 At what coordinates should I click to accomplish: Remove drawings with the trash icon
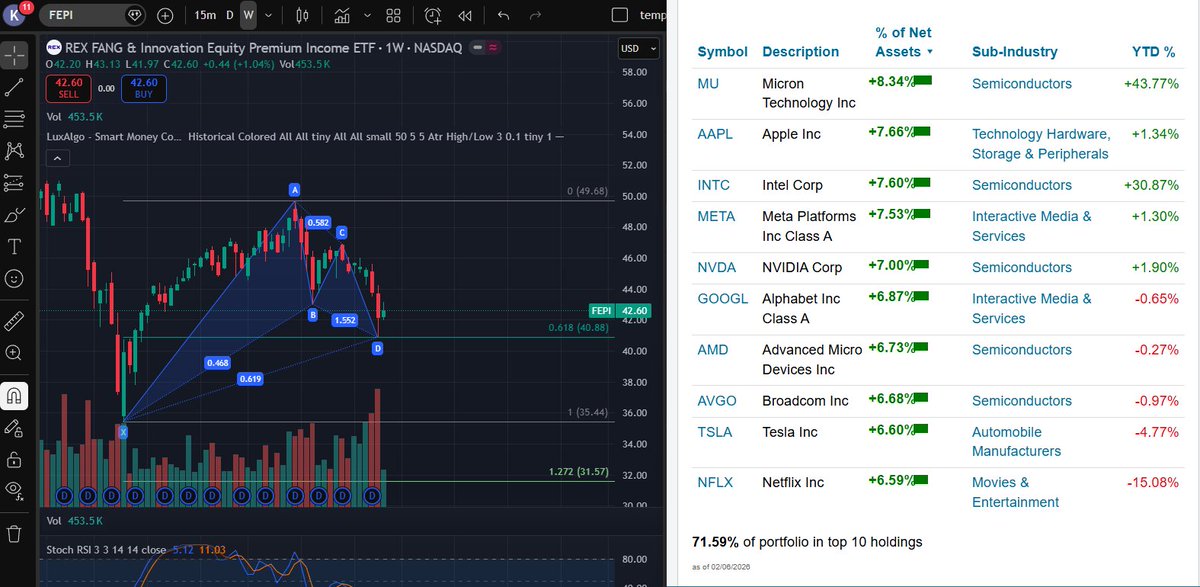[x=14, y=533]
